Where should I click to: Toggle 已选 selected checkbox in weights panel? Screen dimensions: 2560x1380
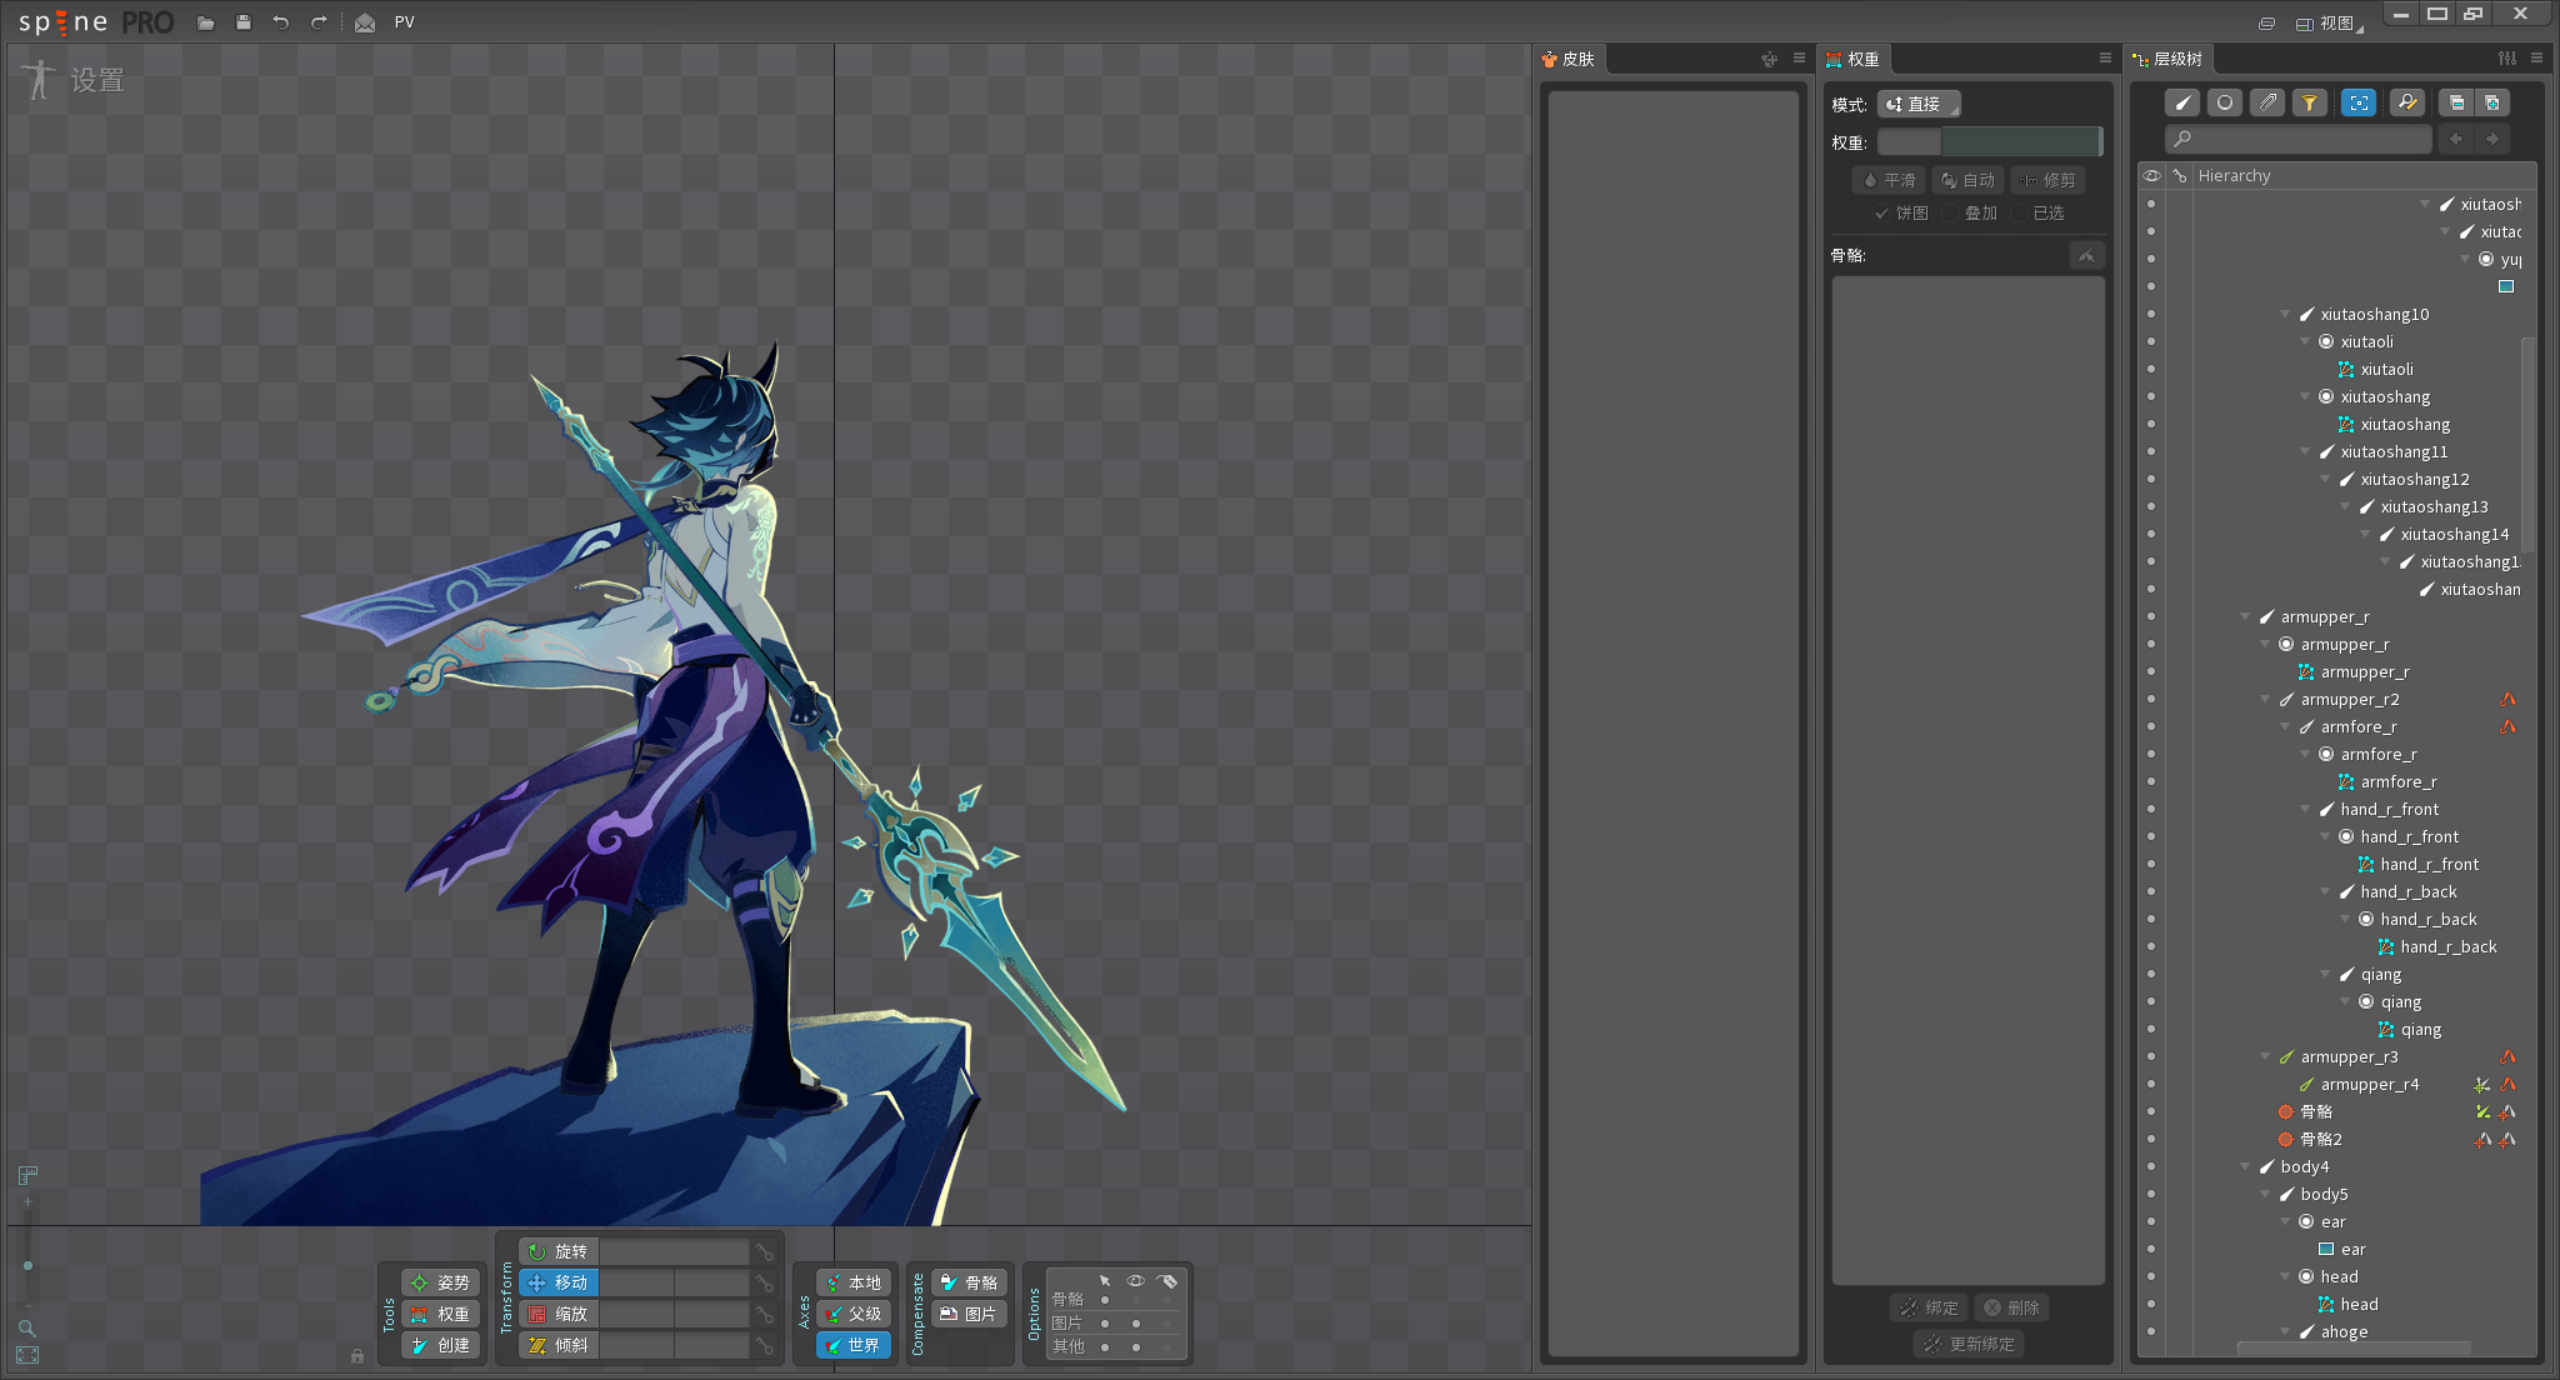(2019, 213)
